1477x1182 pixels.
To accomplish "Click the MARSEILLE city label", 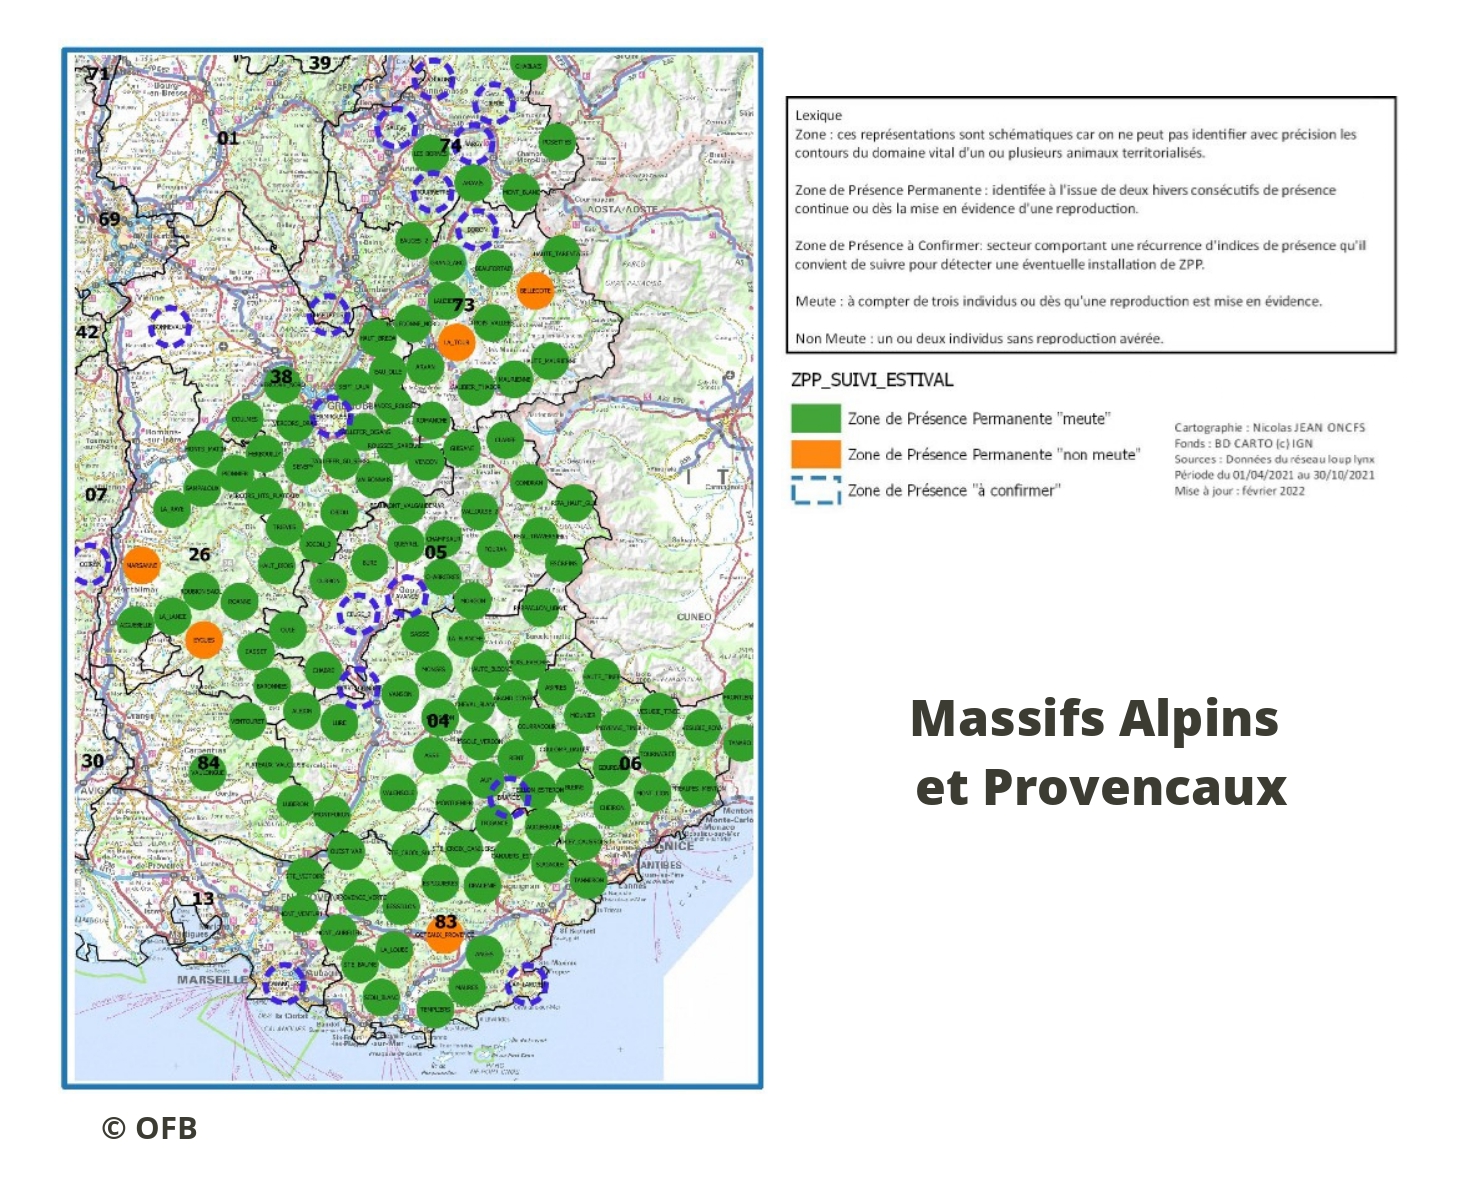I will click(211, 980).
